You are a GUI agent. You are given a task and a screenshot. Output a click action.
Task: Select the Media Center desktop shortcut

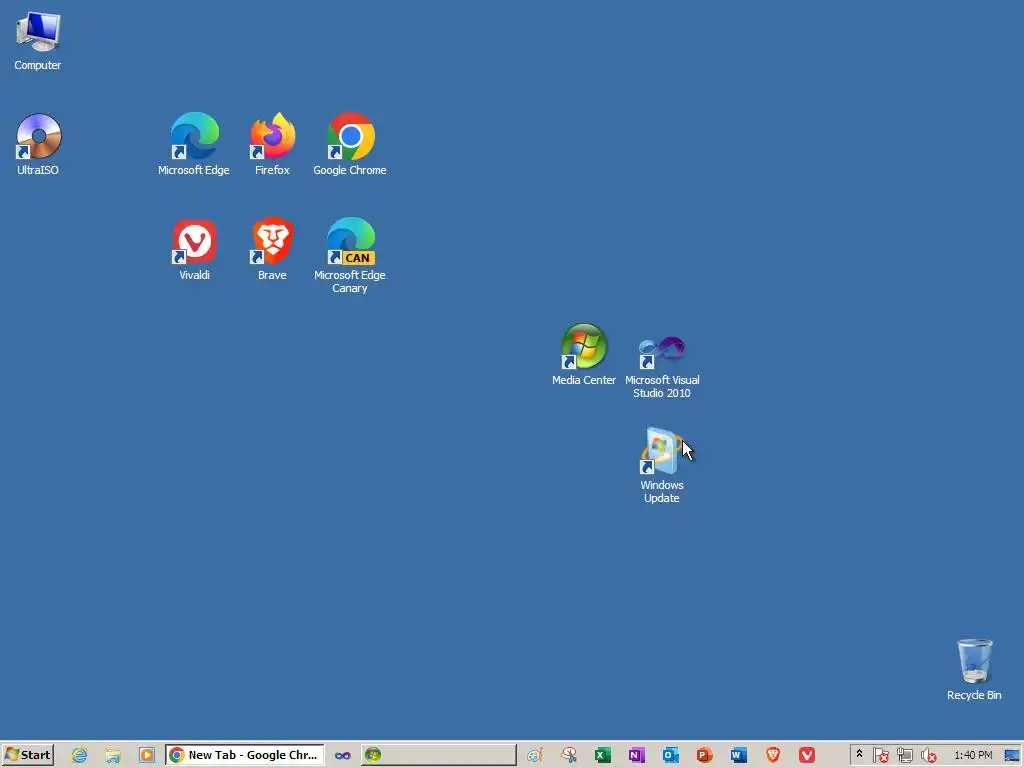[x=584, y=355]
